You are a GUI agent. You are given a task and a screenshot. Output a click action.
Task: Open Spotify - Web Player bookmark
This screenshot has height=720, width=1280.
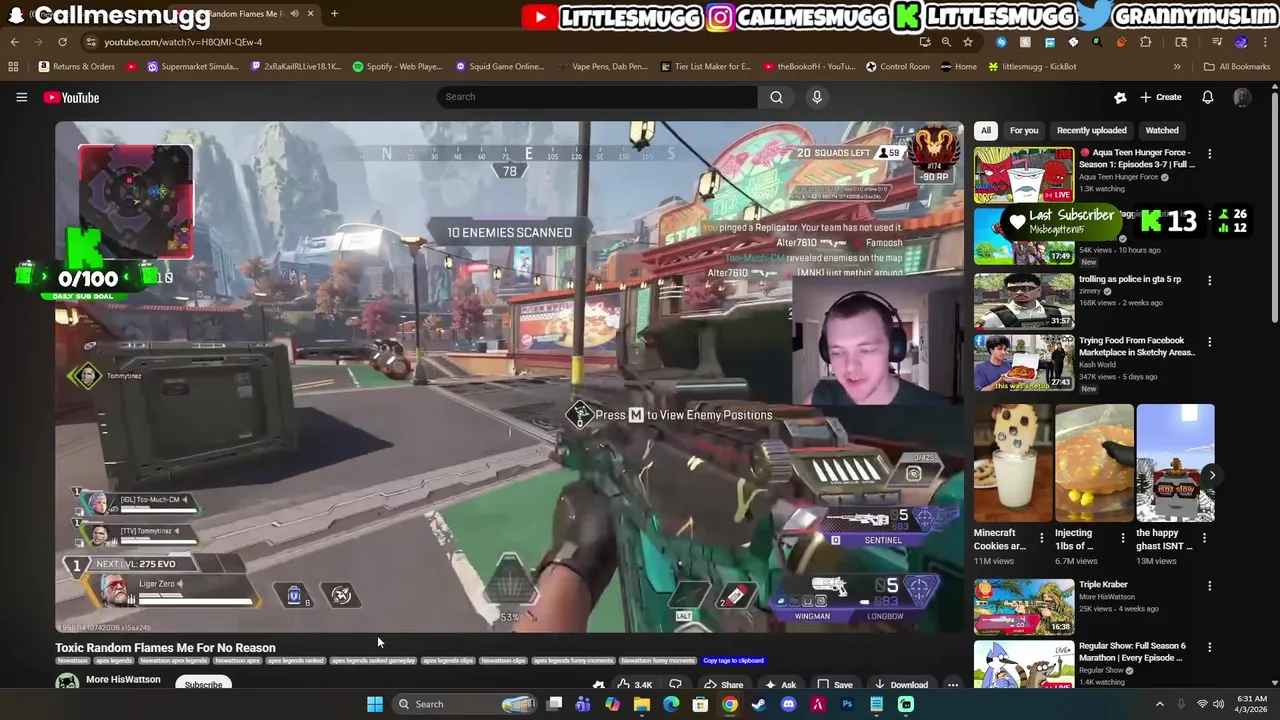tap(397, 66)
